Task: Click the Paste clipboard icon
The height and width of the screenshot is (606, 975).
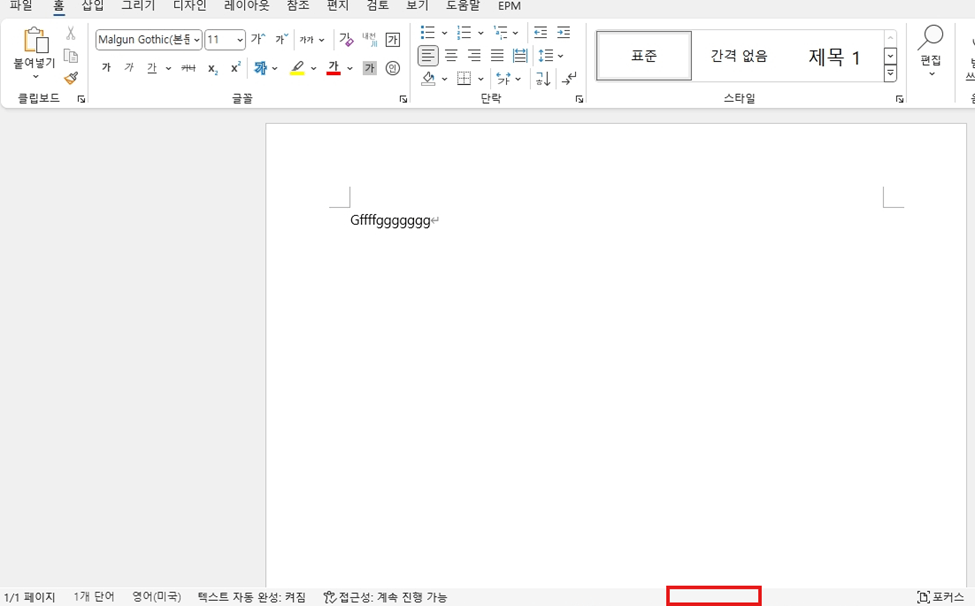Action: pos(35,41)
